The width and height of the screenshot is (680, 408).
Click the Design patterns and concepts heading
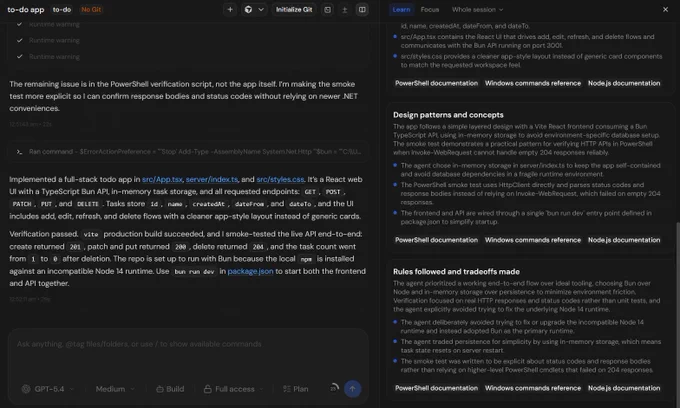coord(448,115)
